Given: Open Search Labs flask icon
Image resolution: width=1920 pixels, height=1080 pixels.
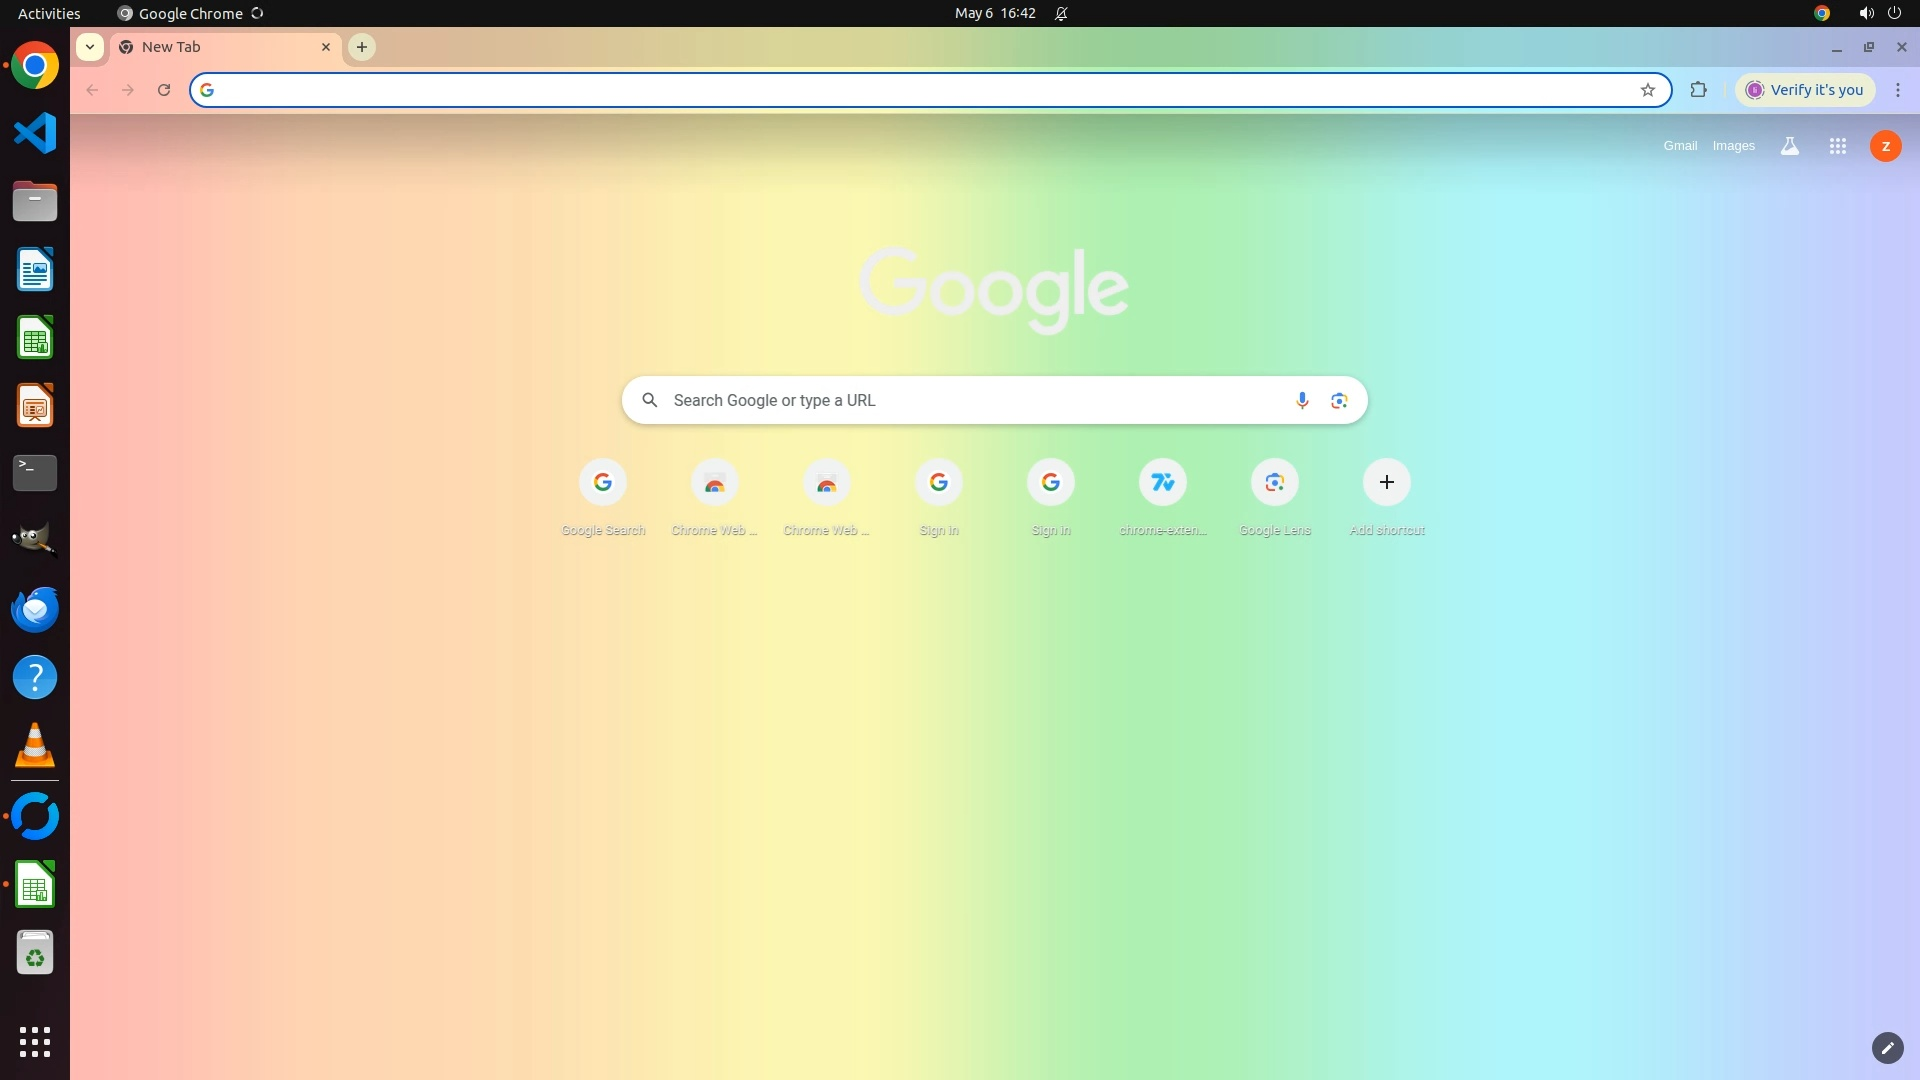Looking at the screenshot, I should 1789,146.
